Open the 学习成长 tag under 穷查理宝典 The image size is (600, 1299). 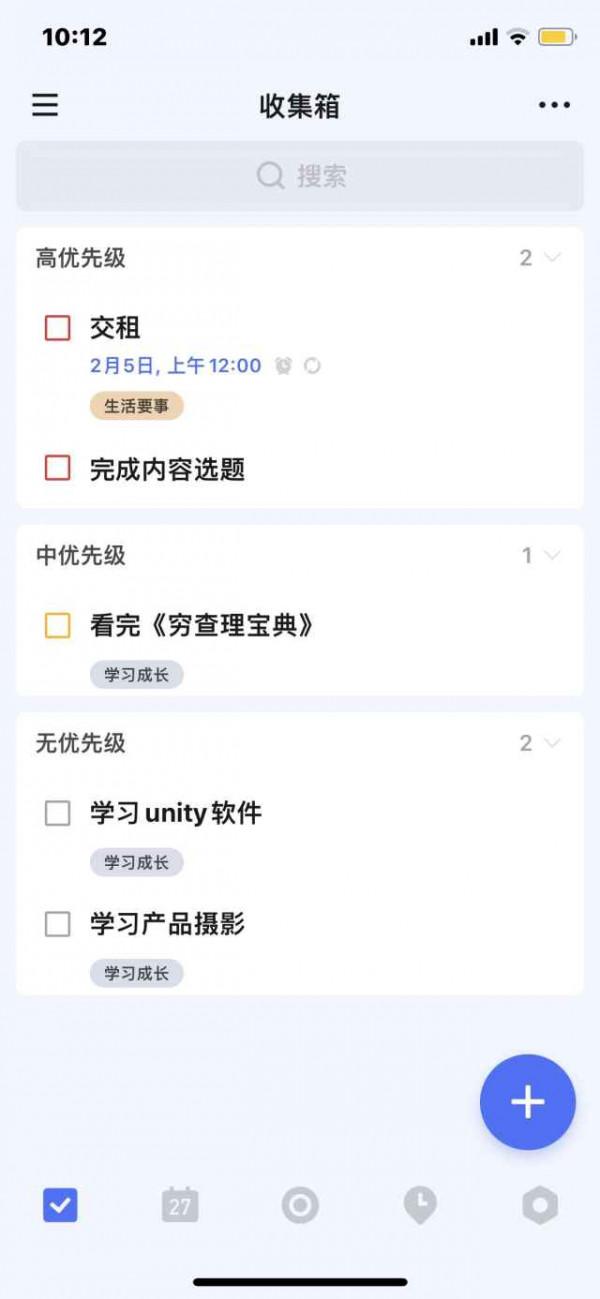point(137,674)
